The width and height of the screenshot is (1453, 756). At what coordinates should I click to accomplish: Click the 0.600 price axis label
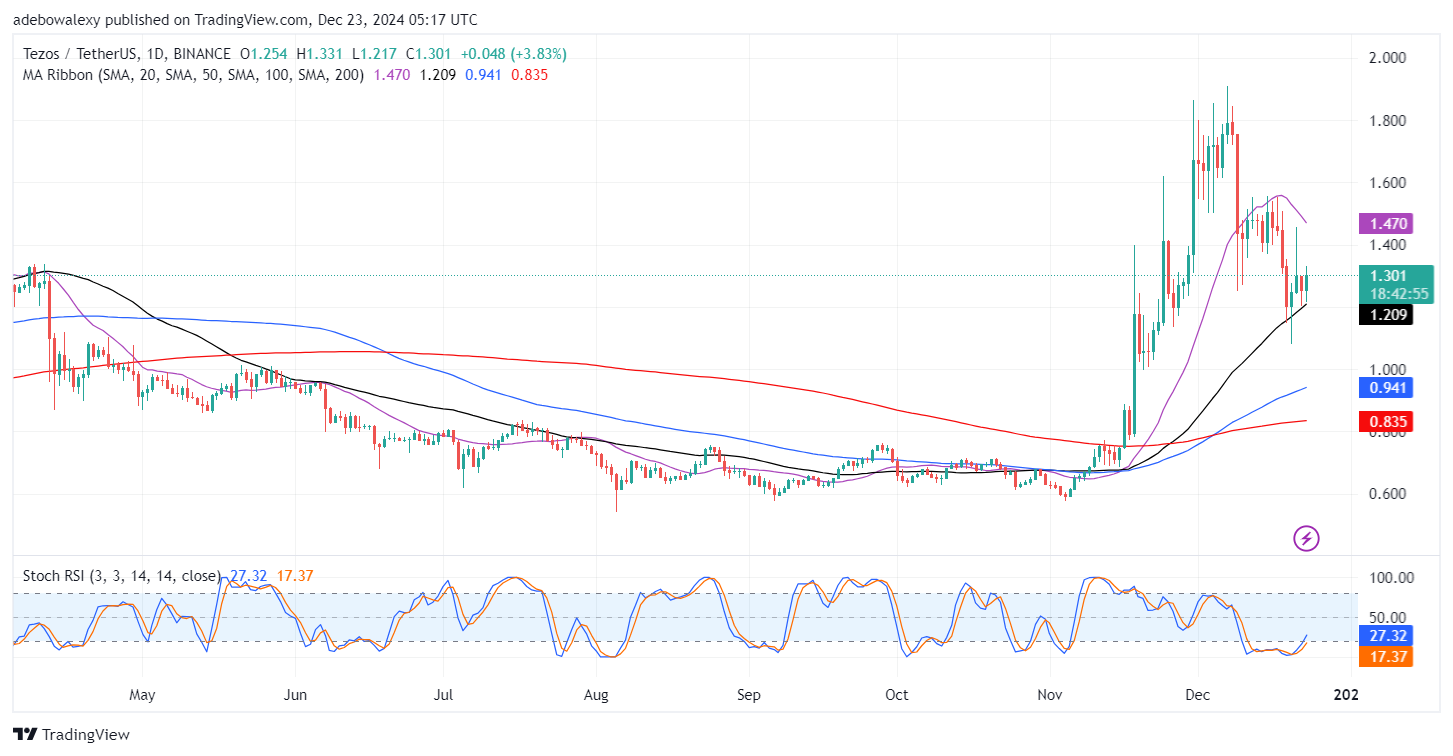click(1386, 494)
